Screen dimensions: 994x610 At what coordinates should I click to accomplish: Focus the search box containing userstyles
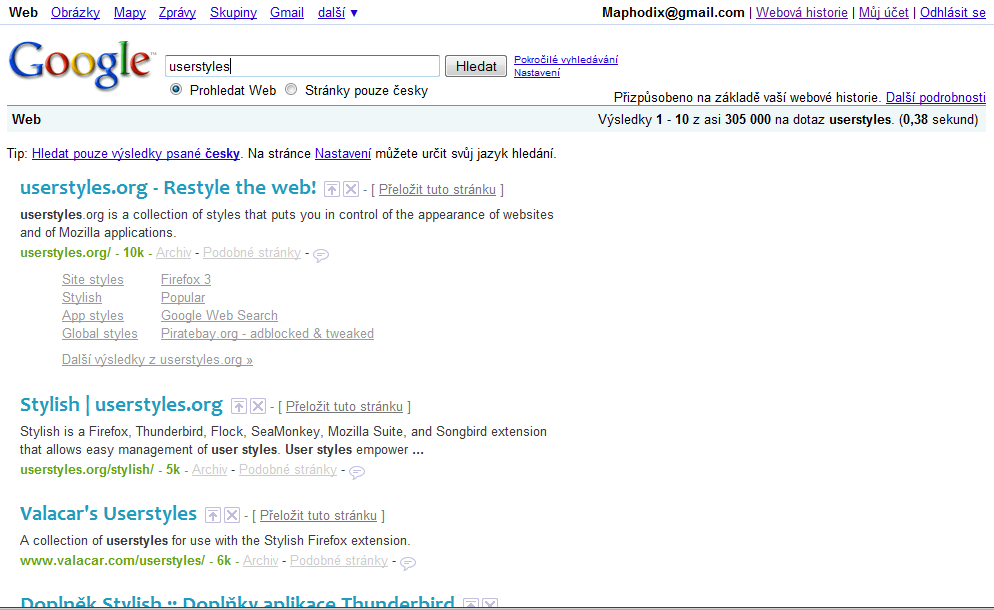(x=302, y=66)
